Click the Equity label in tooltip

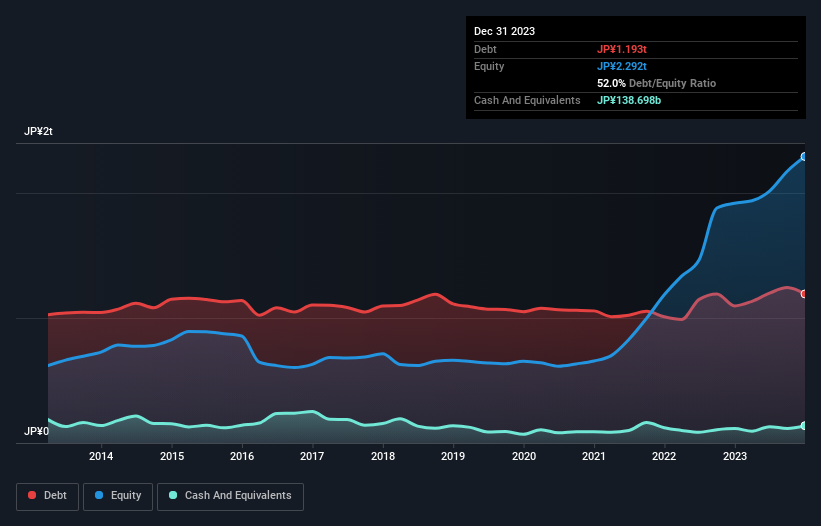489,66
